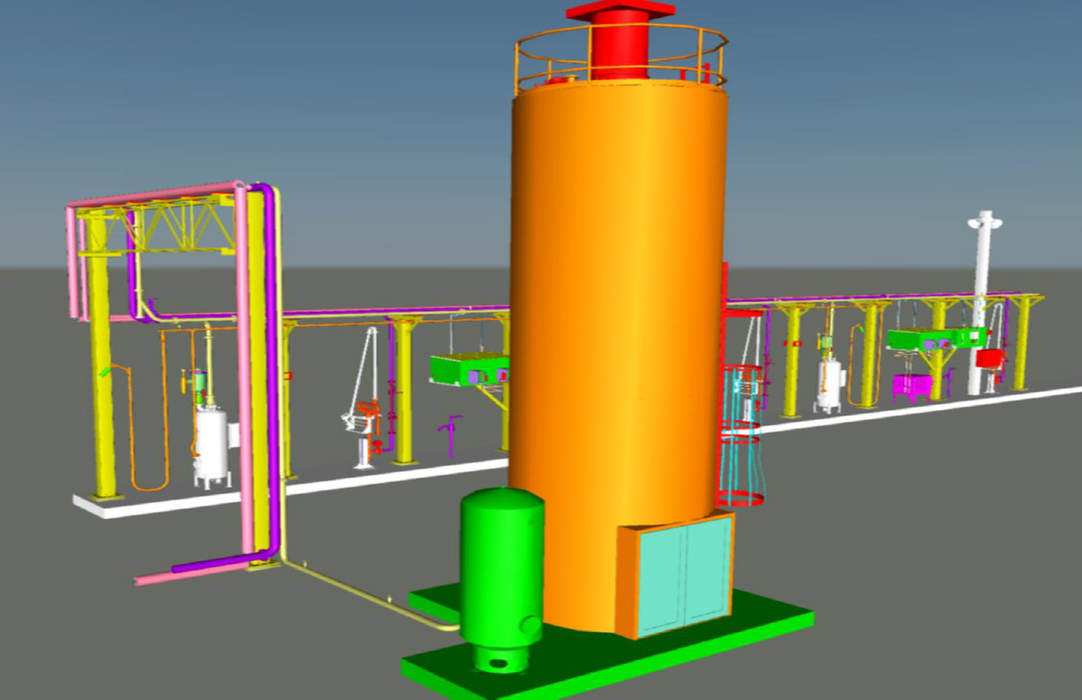Click the white vessel on the left side
The height and width of the screenshot is (700, 1082).
(211, 447)
